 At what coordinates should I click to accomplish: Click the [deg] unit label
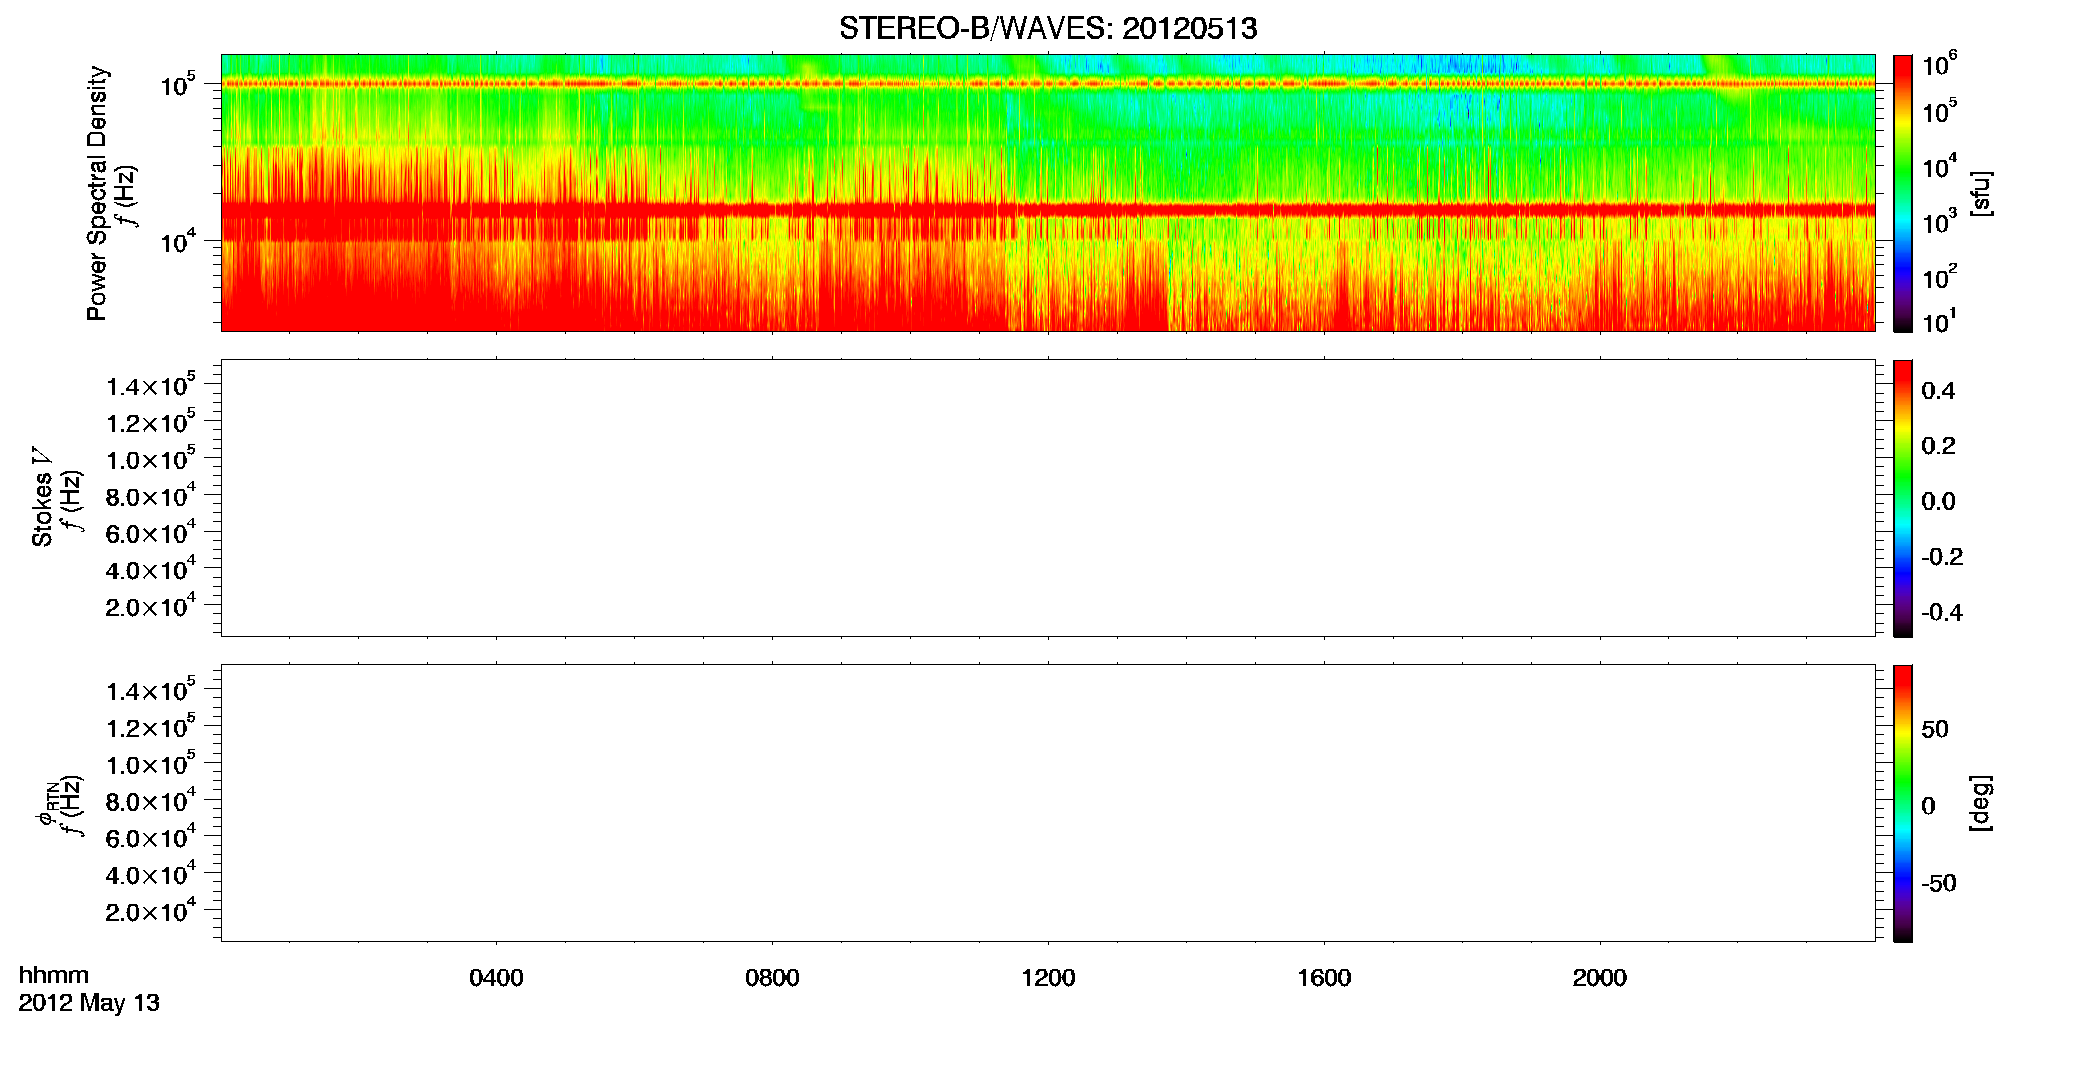click(x=1981, y=803)
